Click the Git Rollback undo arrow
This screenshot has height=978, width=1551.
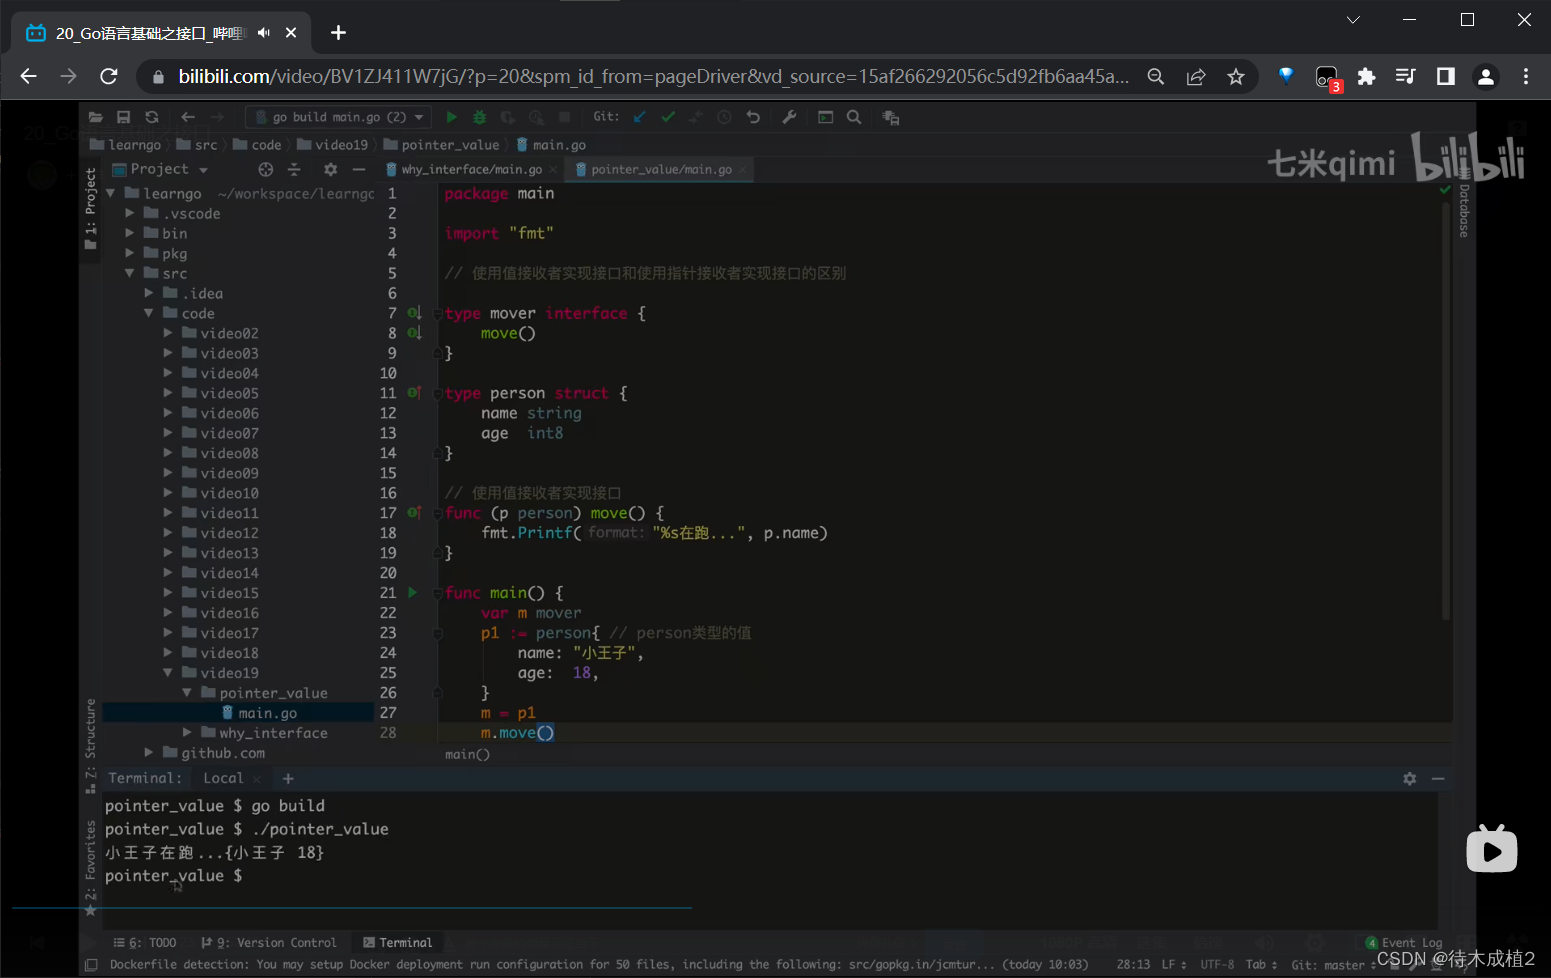(753, 117)
